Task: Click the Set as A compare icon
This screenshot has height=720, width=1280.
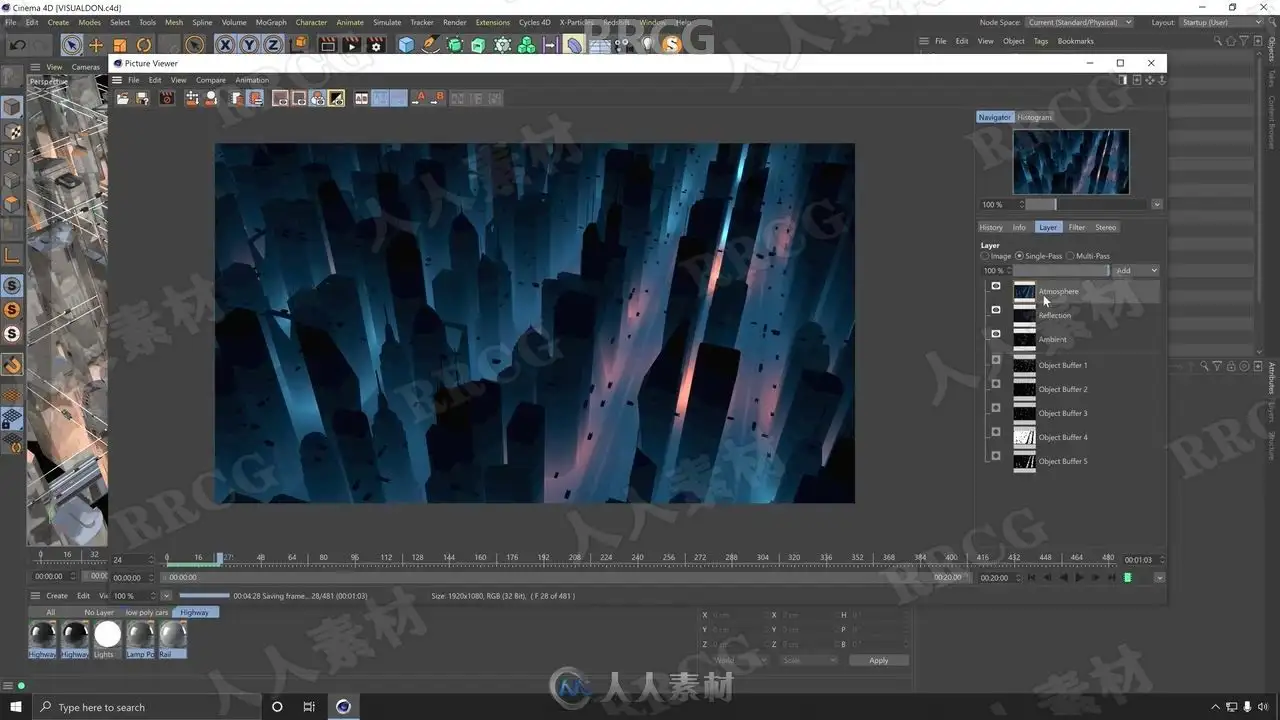Action: [419, 98]
